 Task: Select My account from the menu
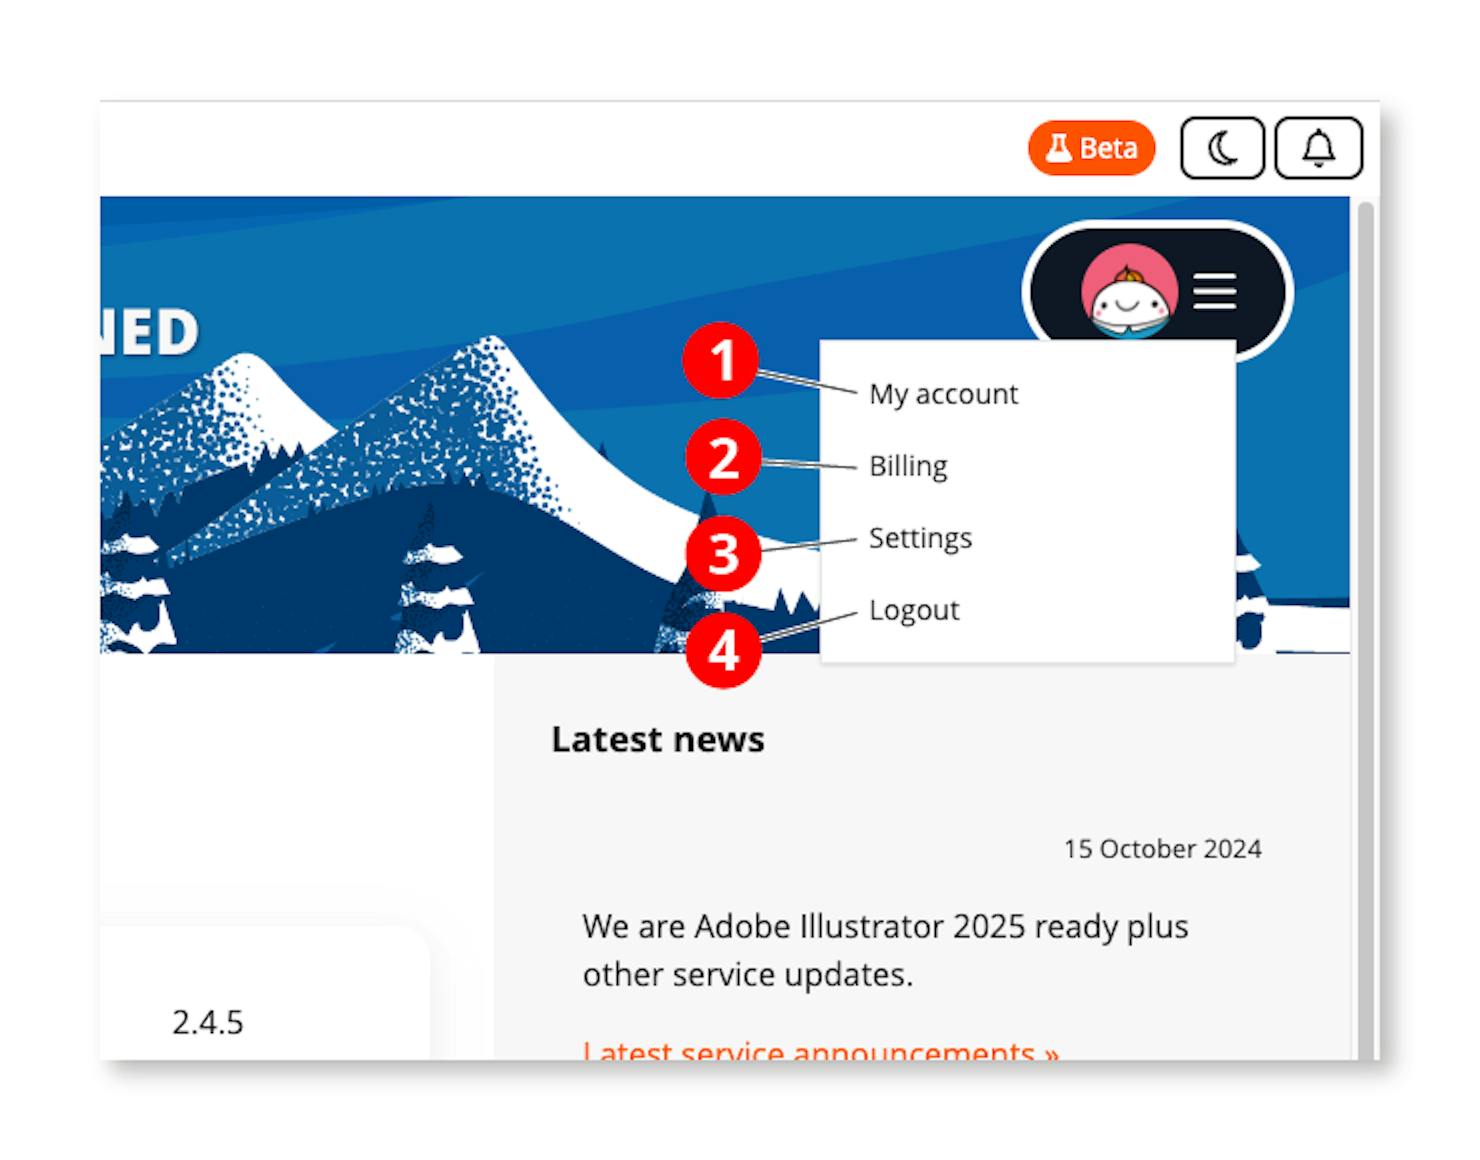coord(943,394)
